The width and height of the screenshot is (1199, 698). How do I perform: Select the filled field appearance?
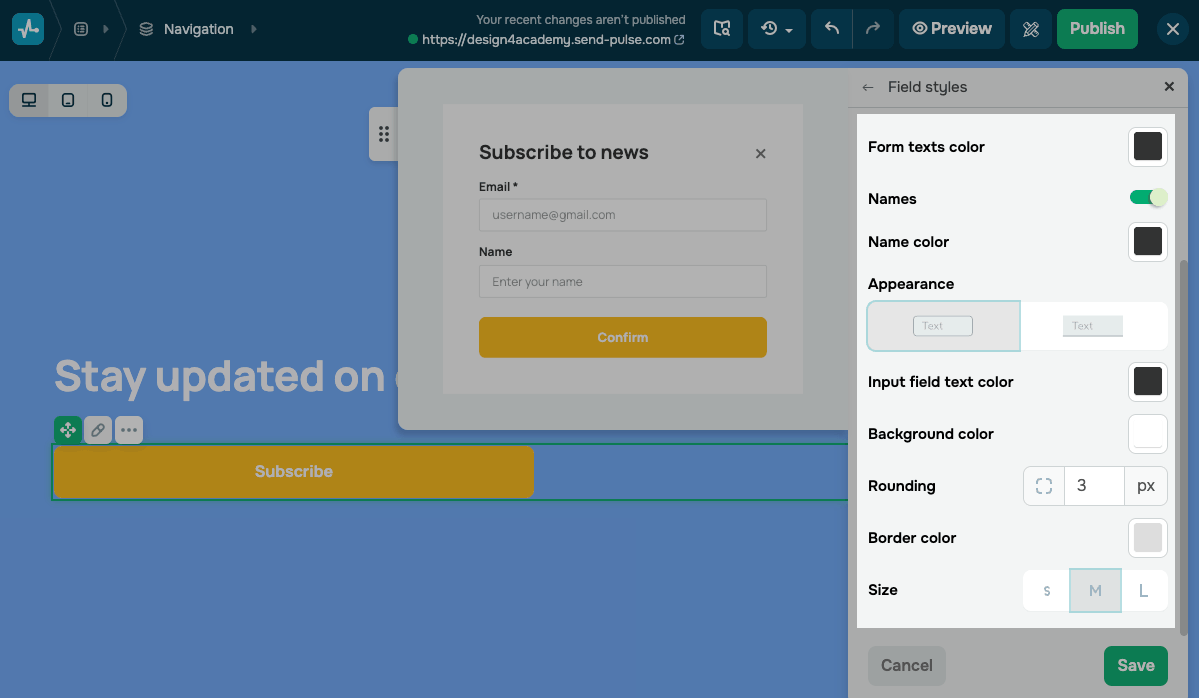tap(1093, 326)
